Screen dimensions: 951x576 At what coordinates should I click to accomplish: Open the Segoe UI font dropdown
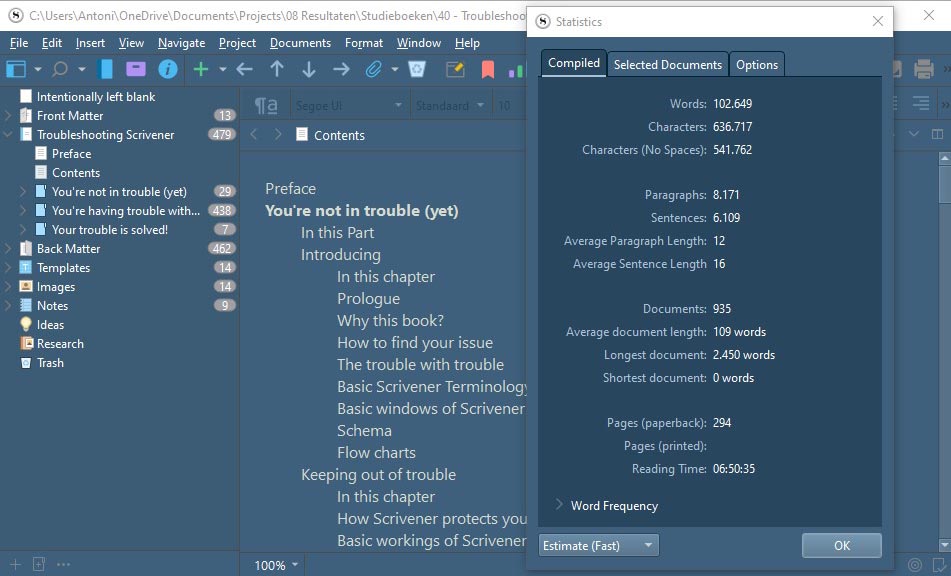click(349, 105)
